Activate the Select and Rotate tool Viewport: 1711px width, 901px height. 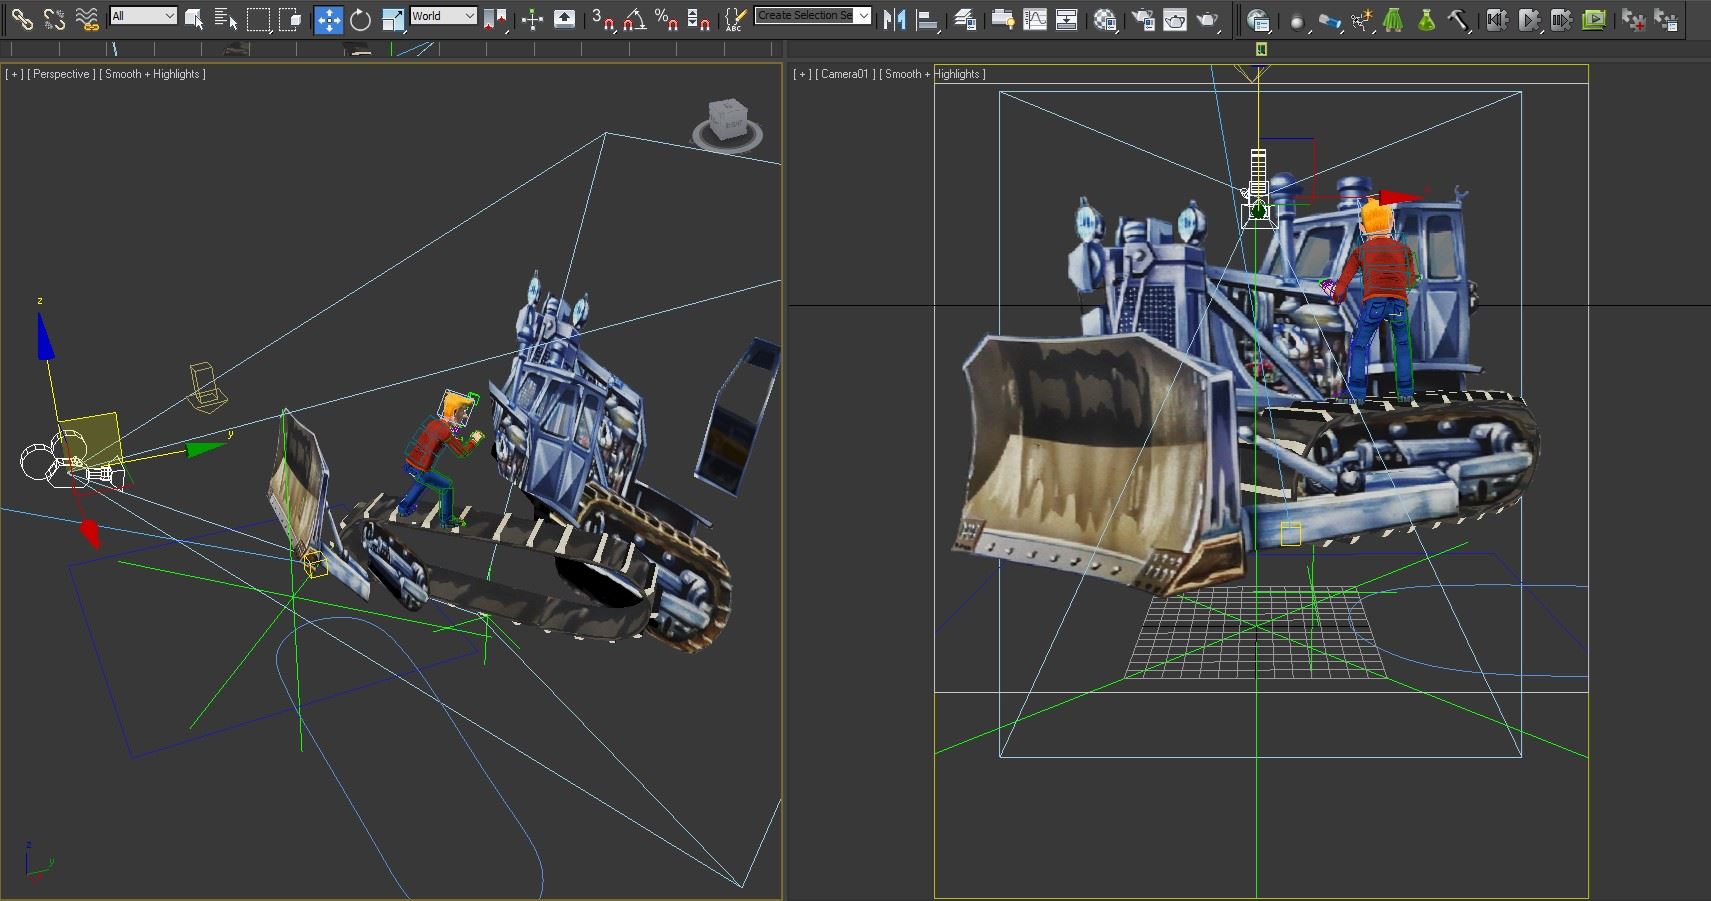pyautogui.click(x=360, y=19)
